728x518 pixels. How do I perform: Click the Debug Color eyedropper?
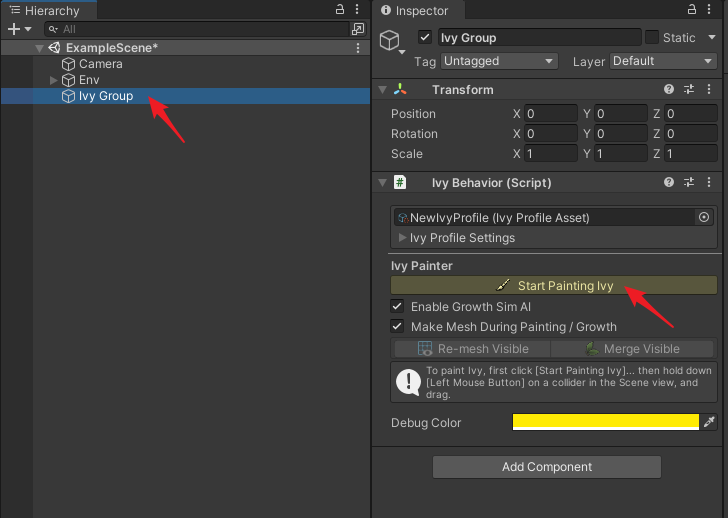pyautogui.click(x=709, y=422)
